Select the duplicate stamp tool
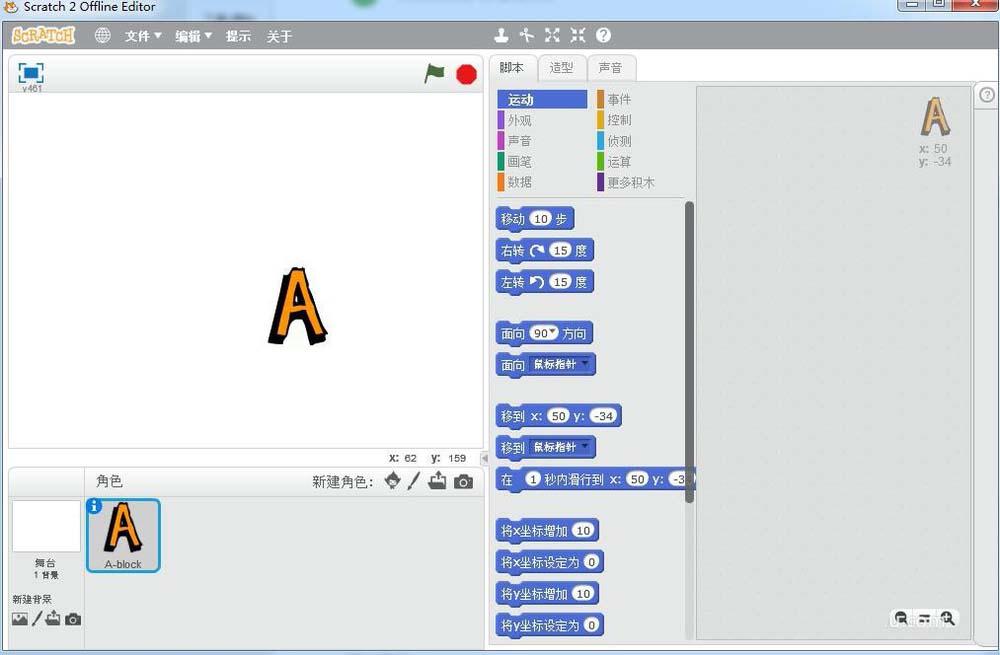 (x=502, y=36)
